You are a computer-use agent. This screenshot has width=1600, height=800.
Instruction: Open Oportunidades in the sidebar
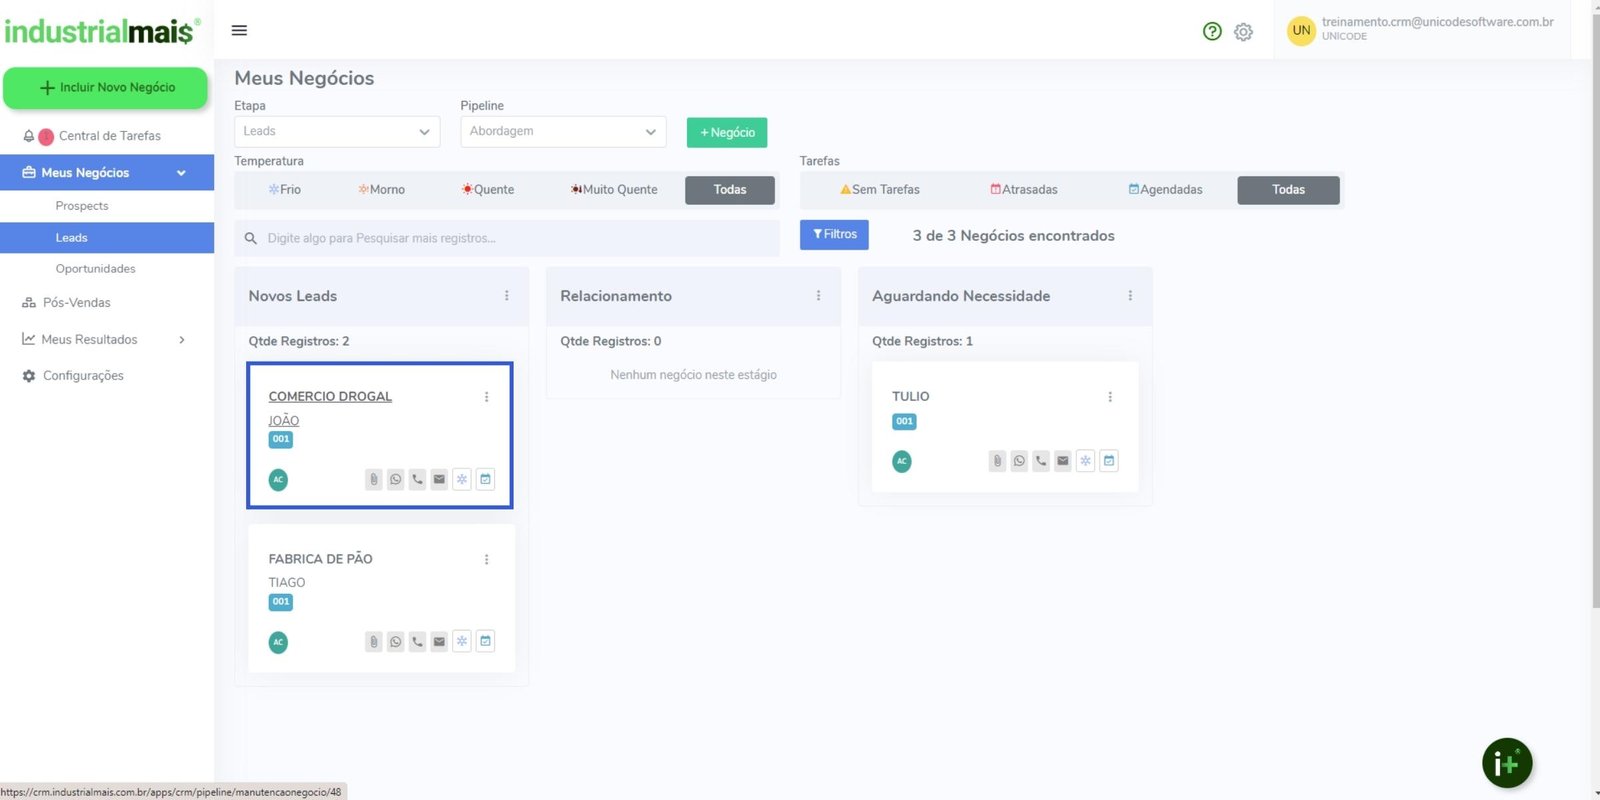[96, 269]
